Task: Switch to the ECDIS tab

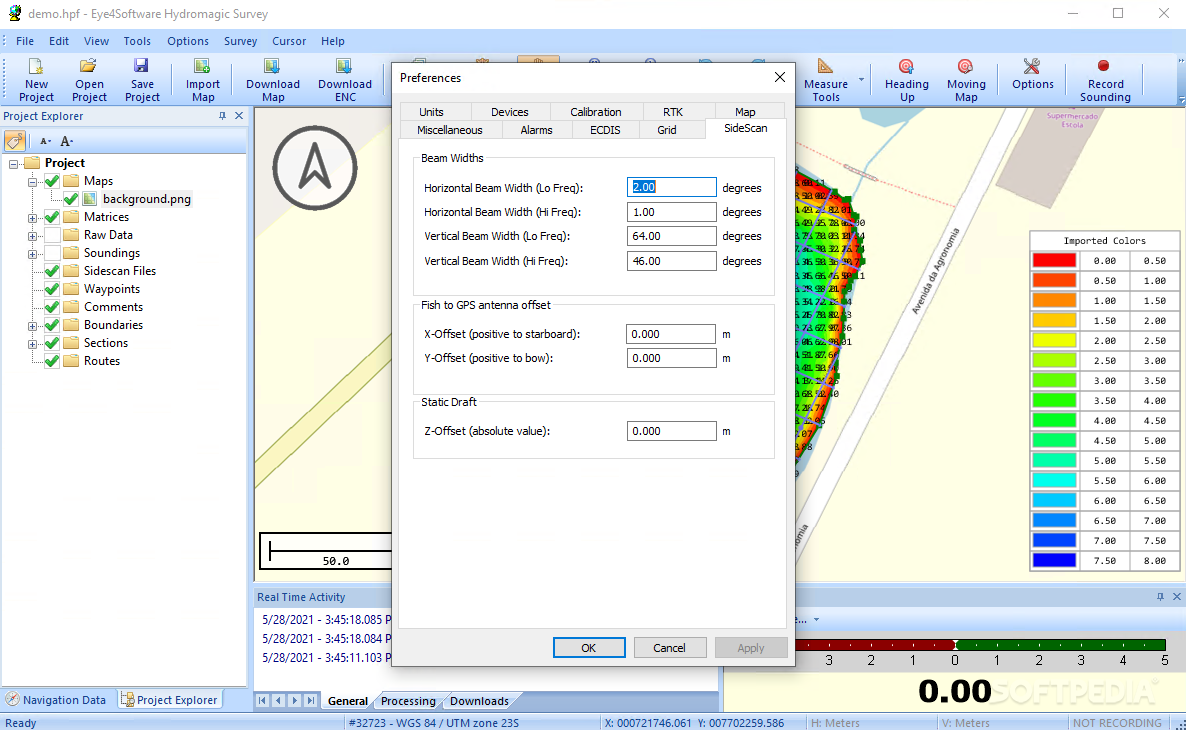Action: point(605,130)
